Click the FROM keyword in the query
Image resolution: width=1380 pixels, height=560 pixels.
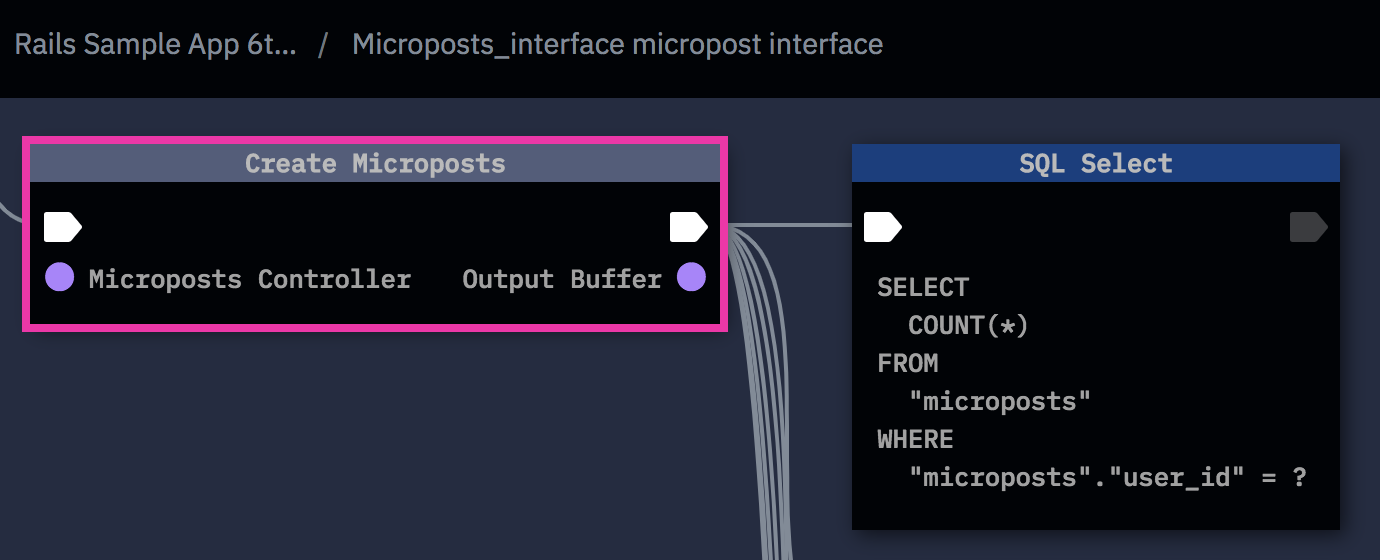pyautogui.click(x=907, y=364)
